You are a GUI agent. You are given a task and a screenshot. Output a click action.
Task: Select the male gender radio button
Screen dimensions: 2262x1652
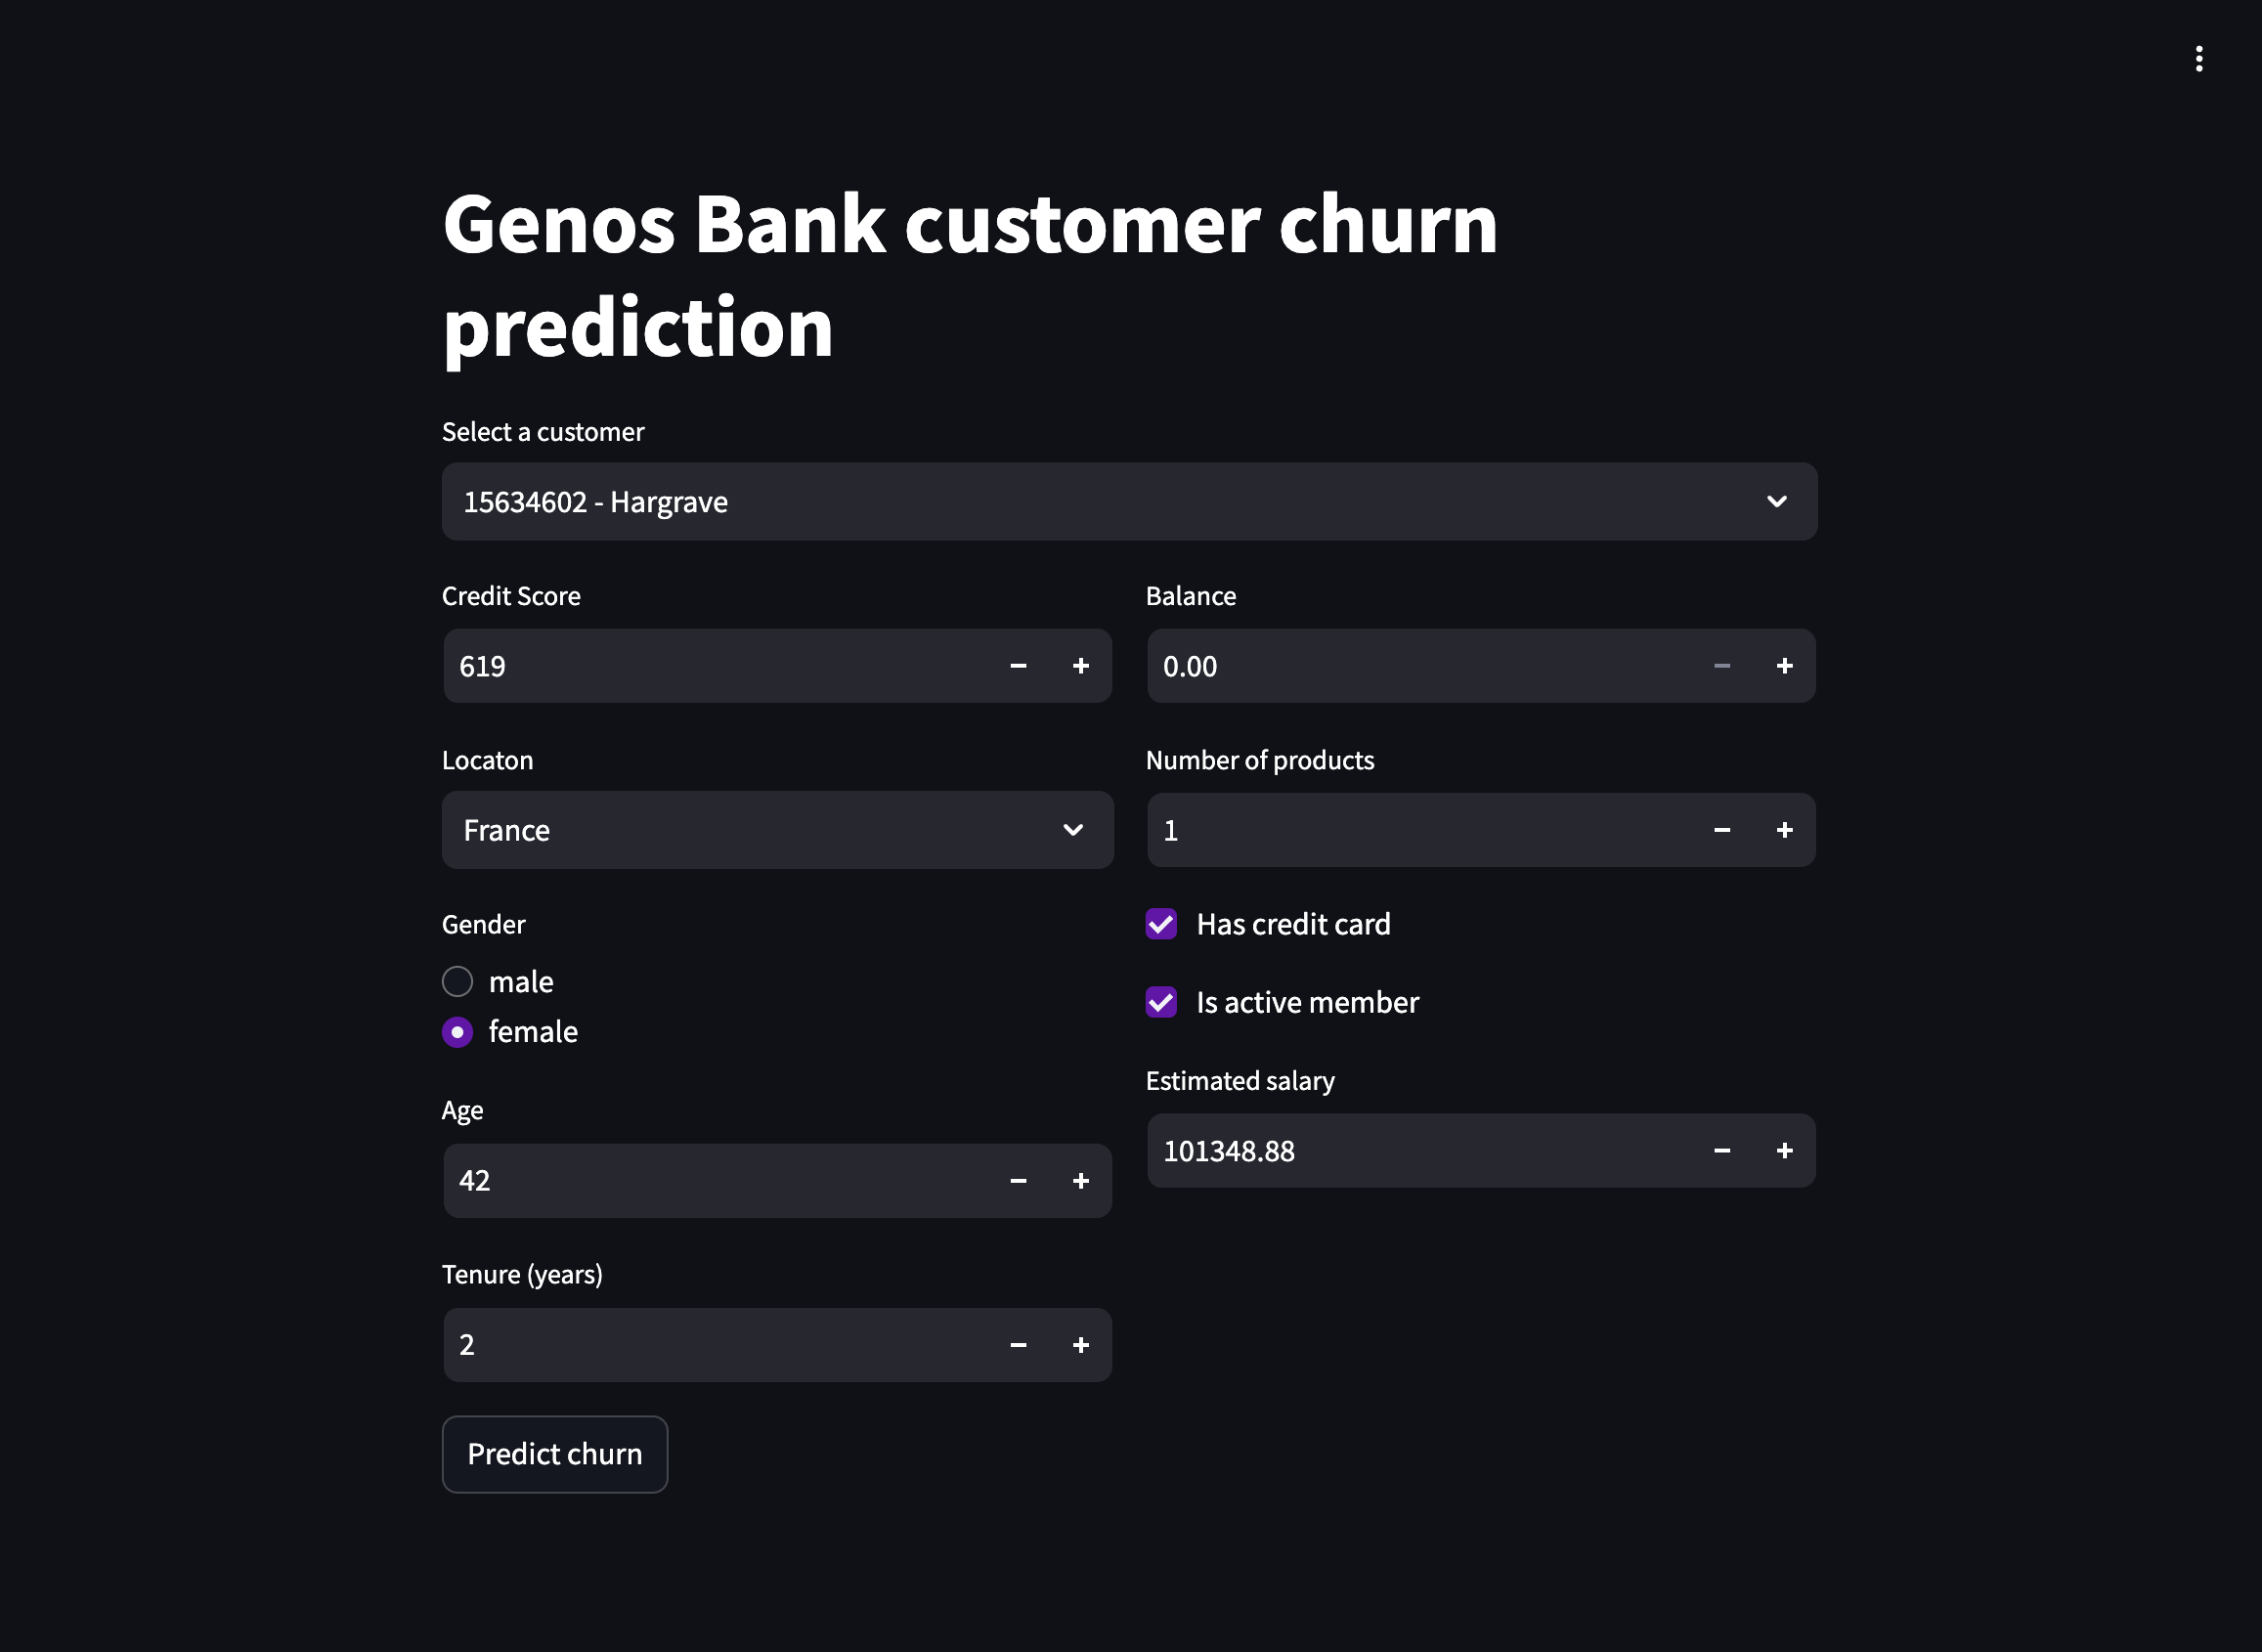(x=457, y=981)
